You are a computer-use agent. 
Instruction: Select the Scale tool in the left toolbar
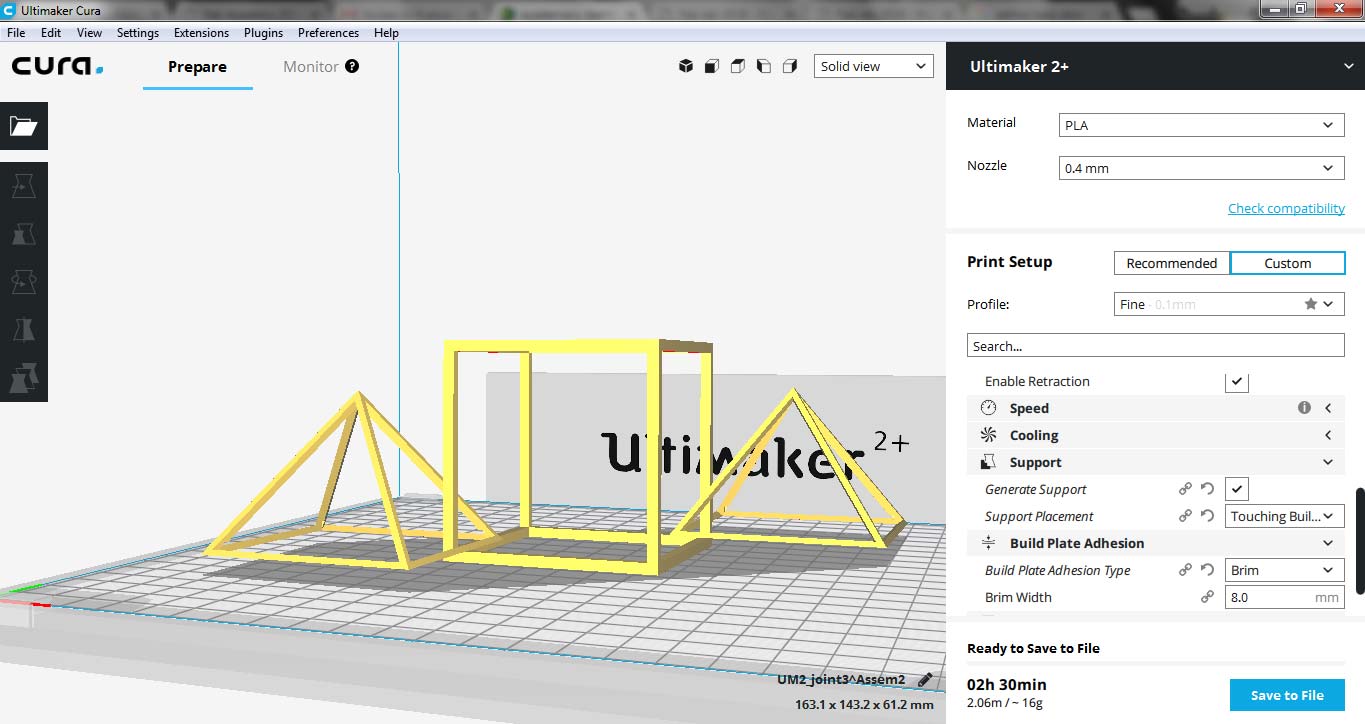pos(23,234)
